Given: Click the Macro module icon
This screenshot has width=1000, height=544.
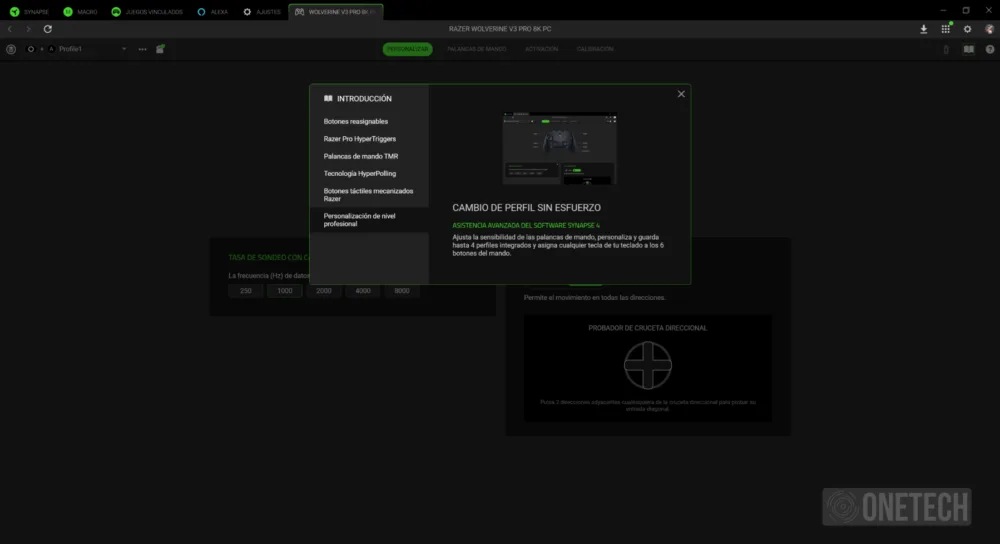Looking at the screenshot, I should click(68, 11).
